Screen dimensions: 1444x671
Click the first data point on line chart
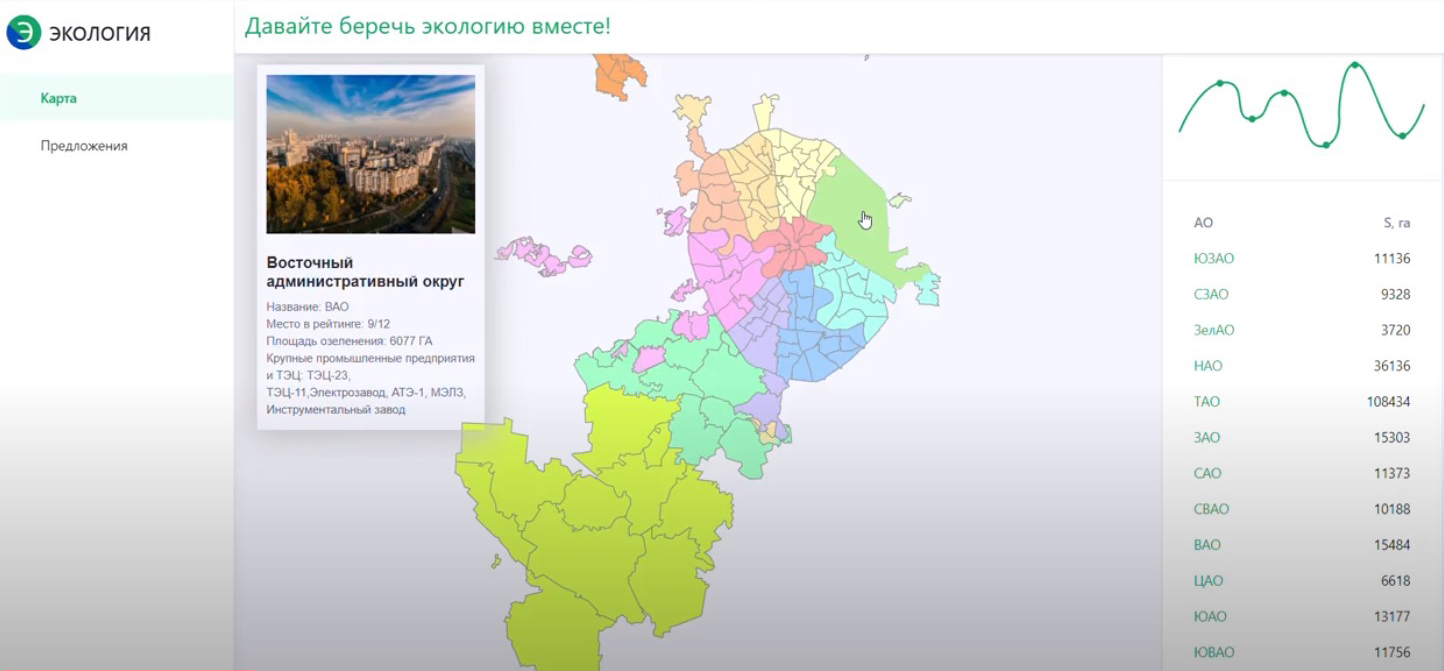point(1219,83)
